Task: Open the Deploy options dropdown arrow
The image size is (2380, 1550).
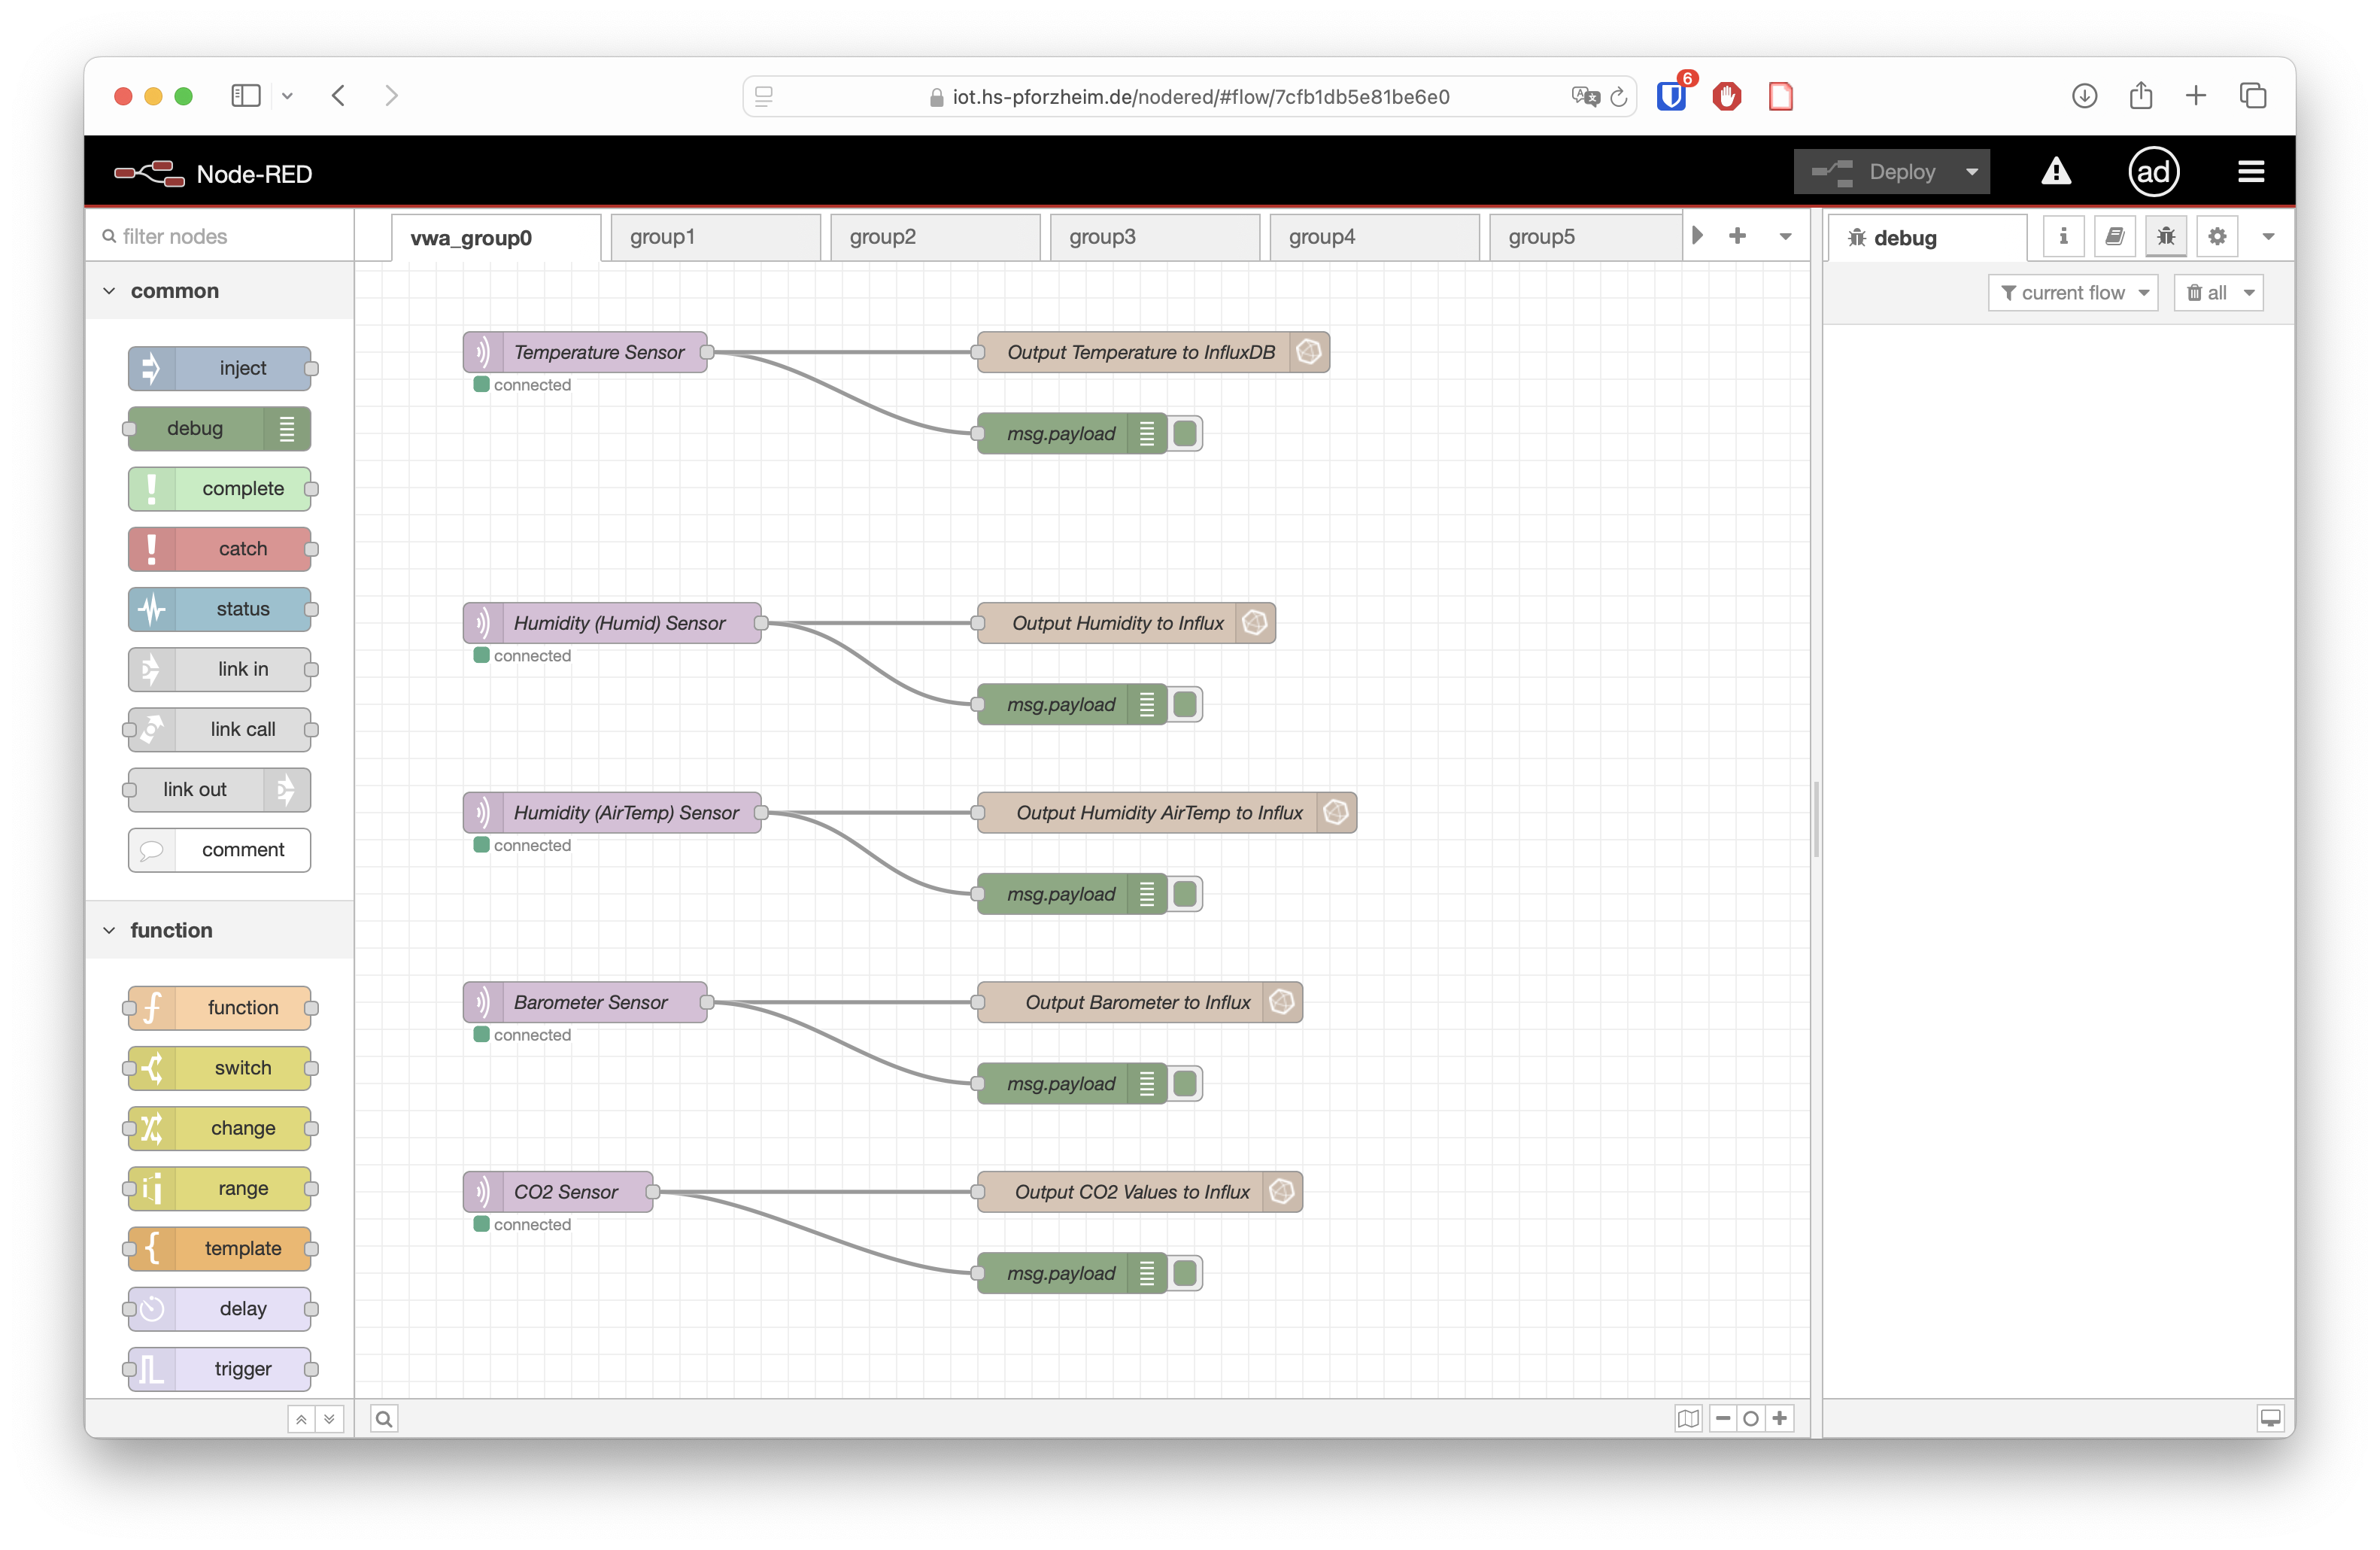Action: tap(1971, 171)
